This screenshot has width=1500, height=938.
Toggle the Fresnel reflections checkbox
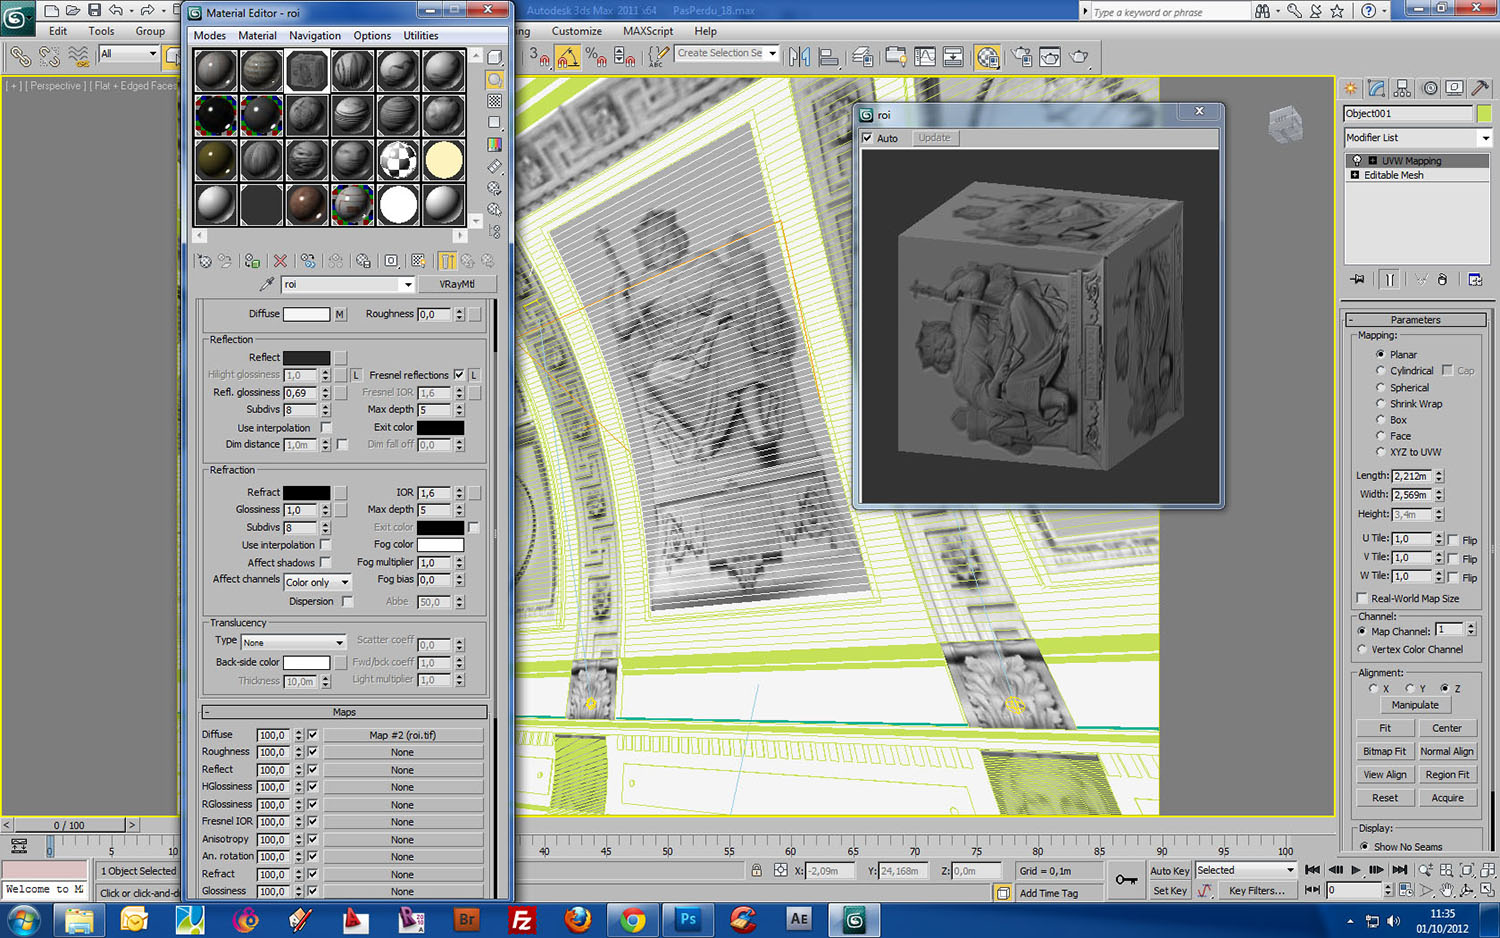click(459, 375)
